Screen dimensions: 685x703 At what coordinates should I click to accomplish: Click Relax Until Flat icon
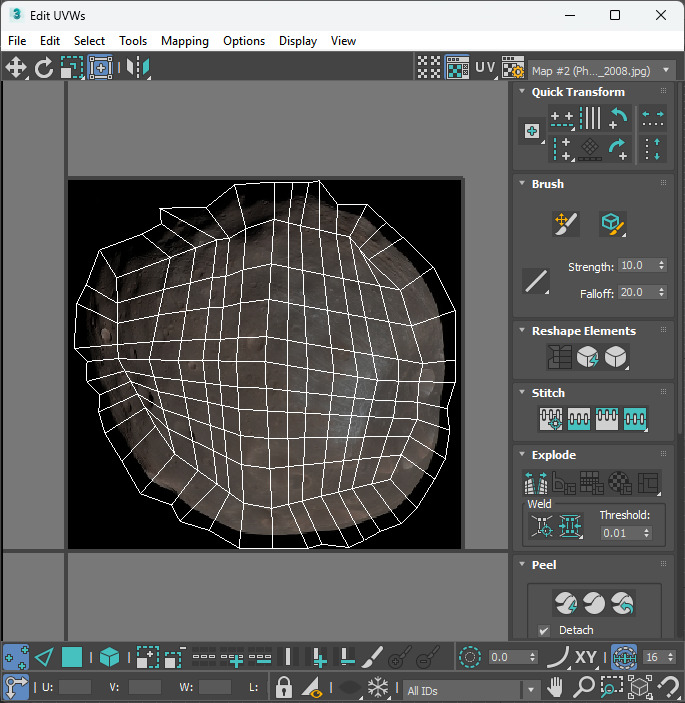click(588, 357)
